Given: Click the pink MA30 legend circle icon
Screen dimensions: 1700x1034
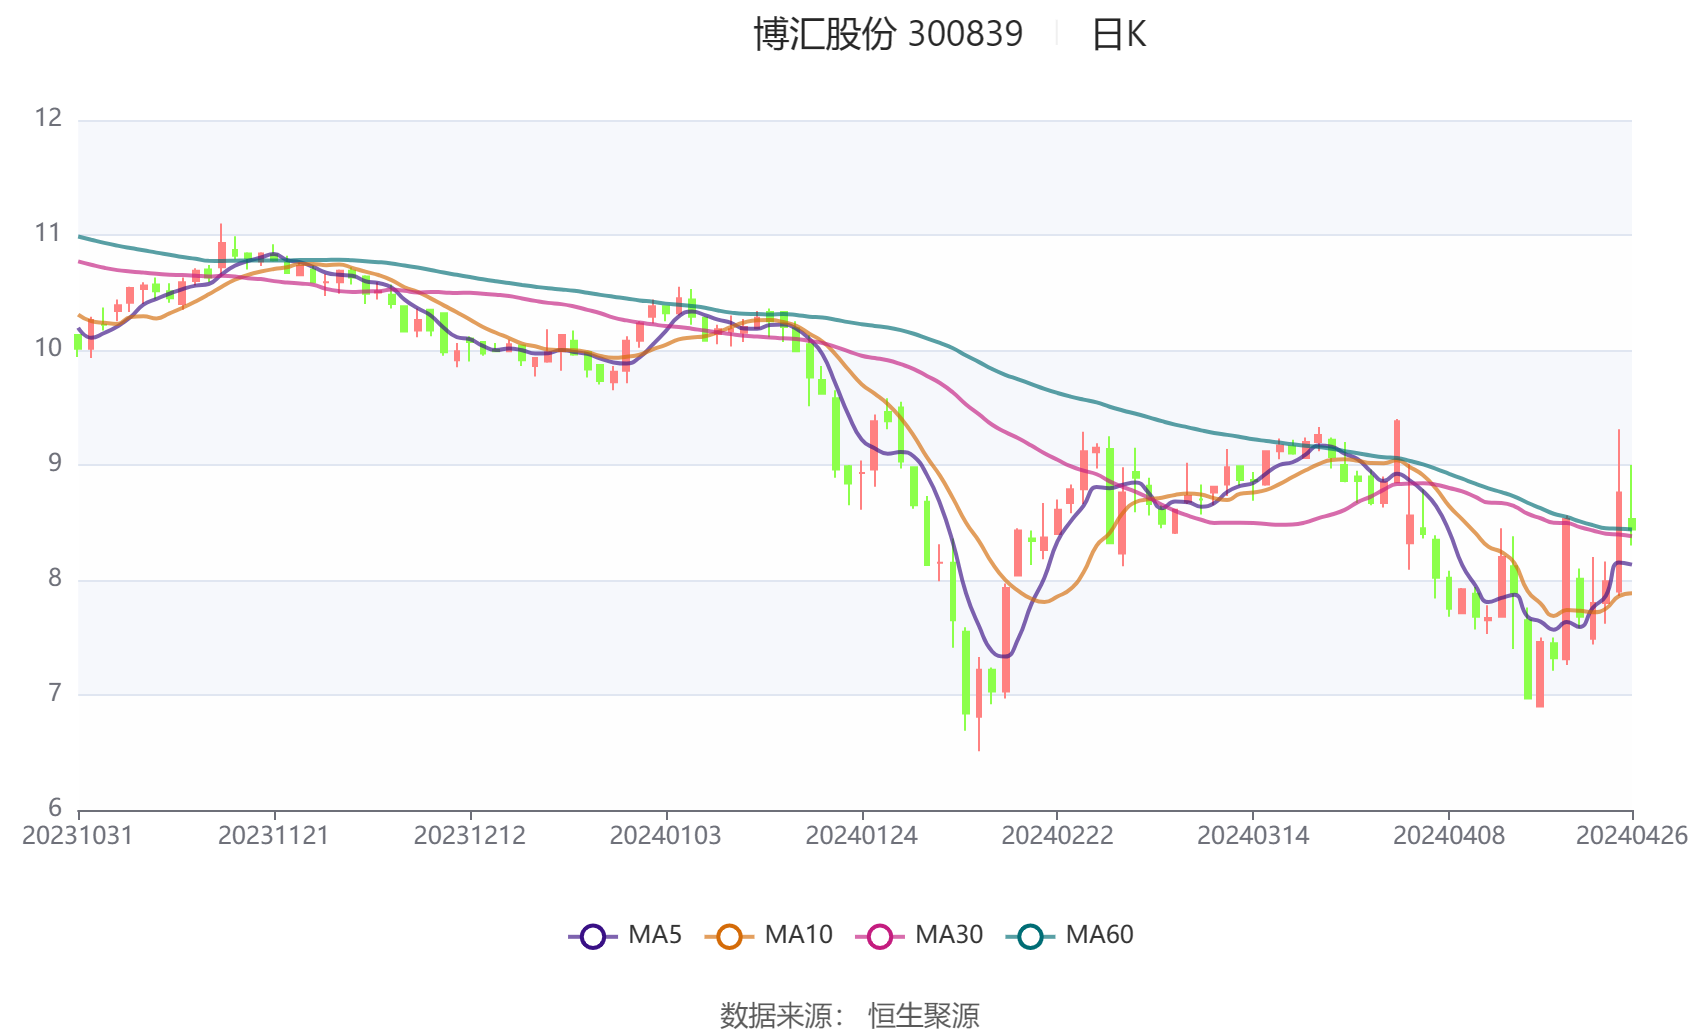Looking at the screenshot, I should [x=880, y=936].
